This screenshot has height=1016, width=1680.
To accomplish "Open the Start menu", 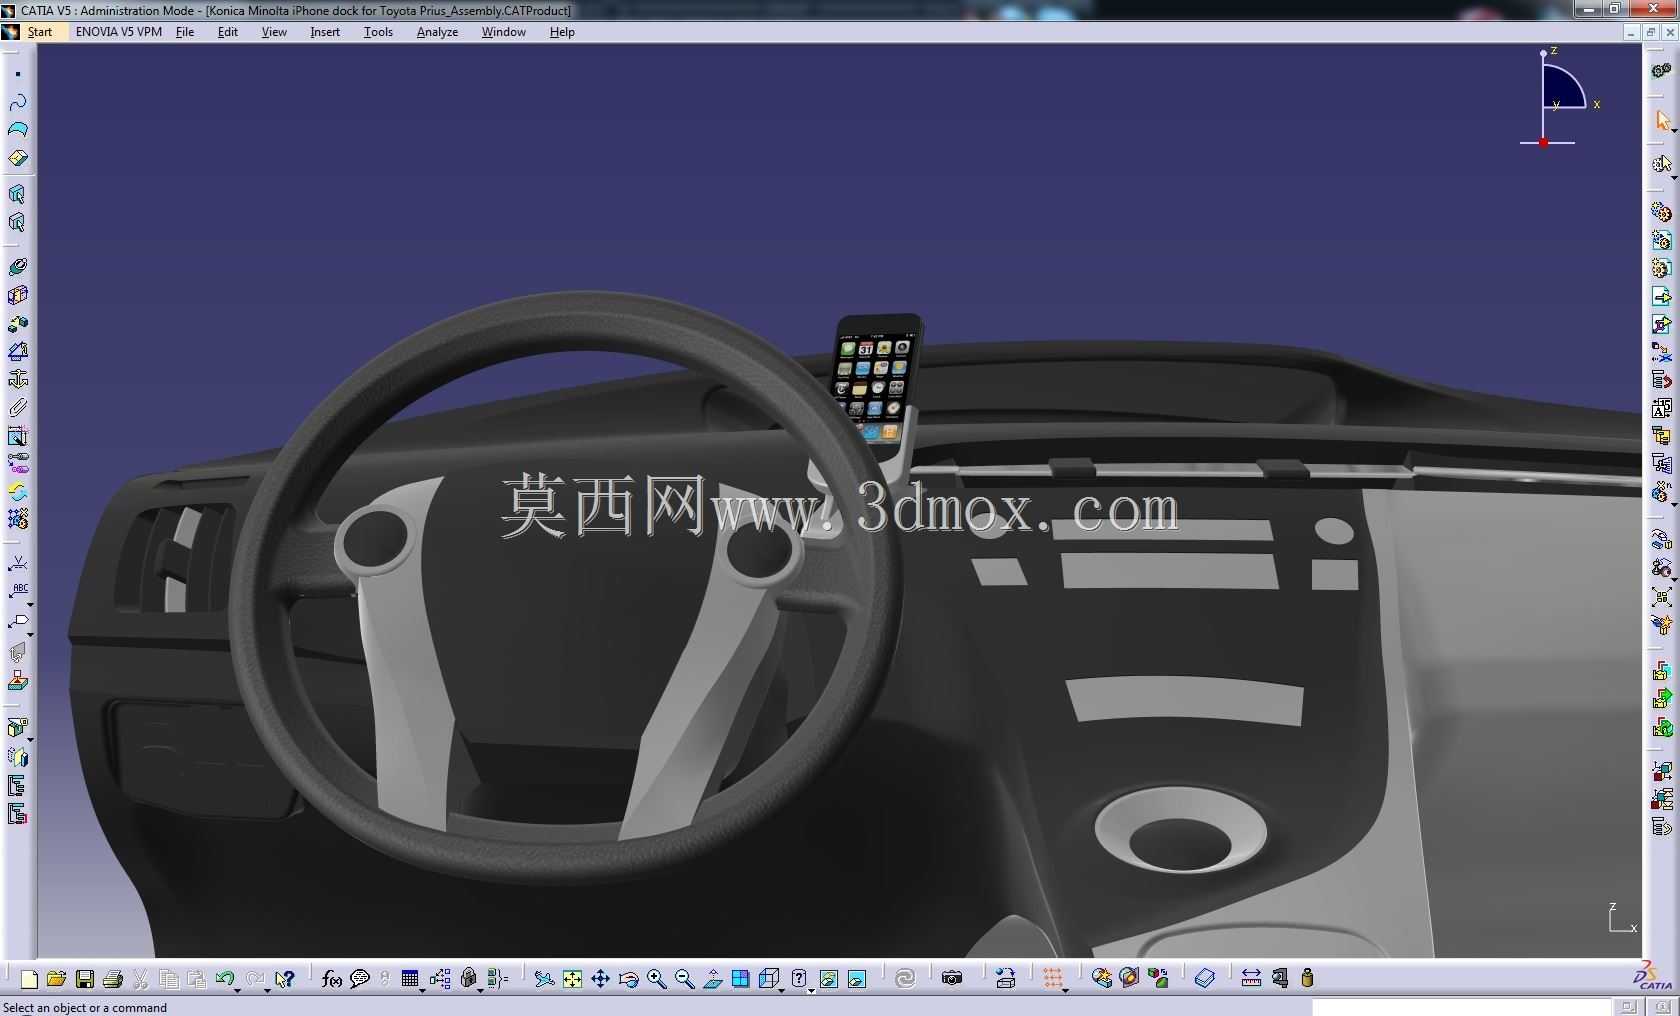I will 40,32.
